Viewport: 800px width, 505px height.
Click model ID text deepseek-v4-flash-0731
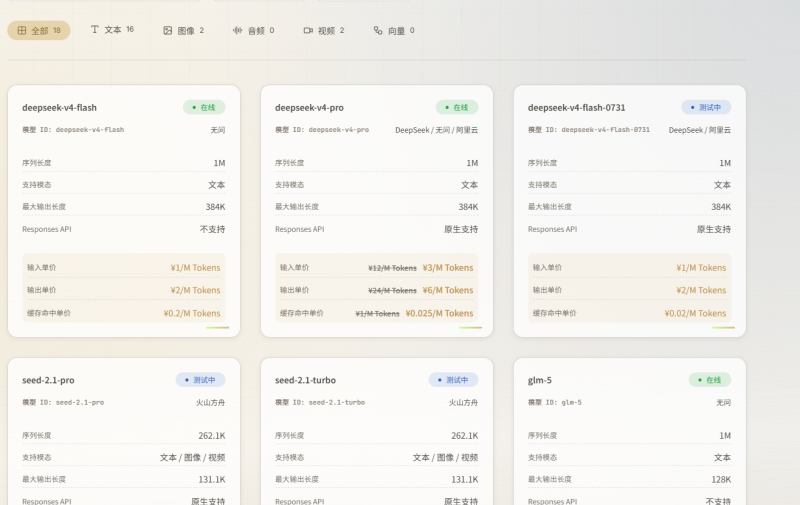click(x=606, y=130)
